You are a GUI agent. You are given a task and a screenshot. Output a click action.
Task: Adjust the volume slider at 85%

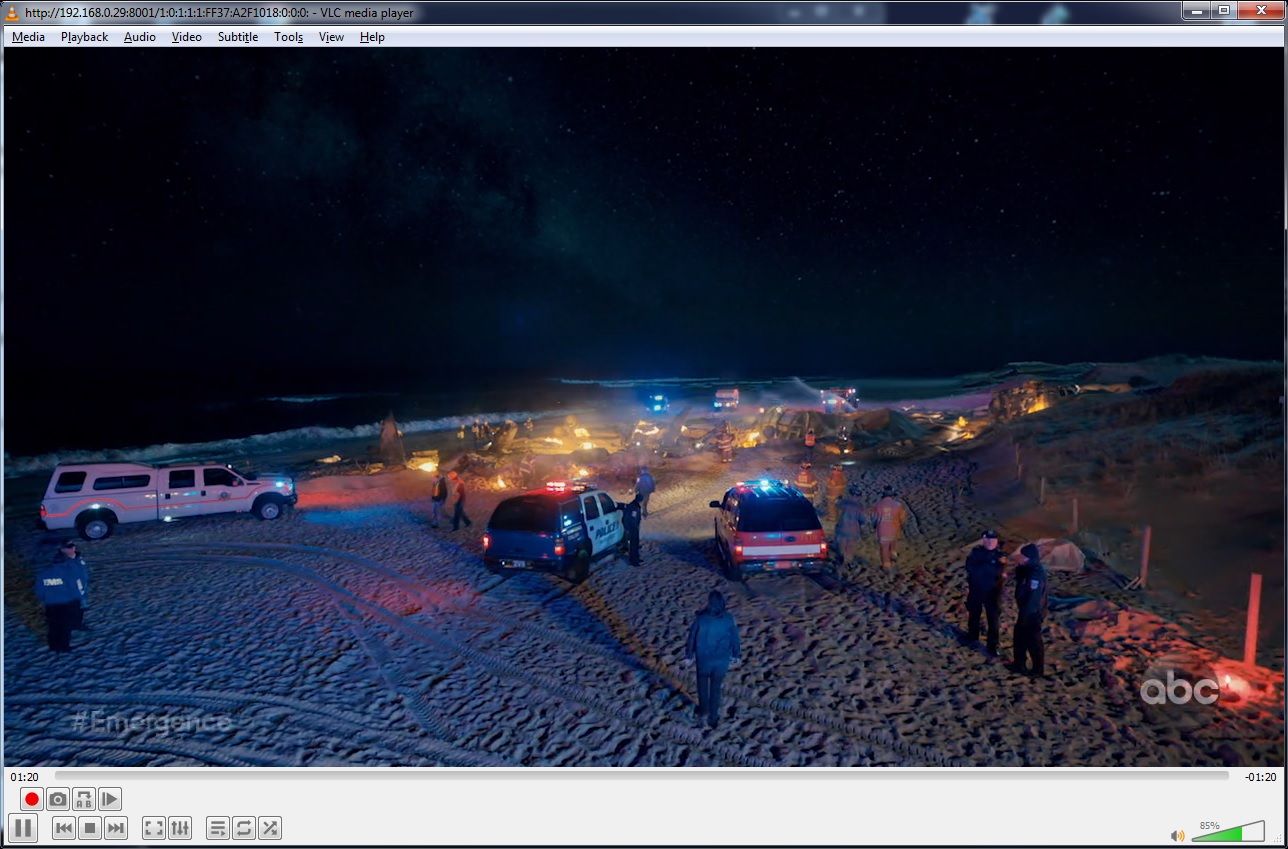[1229, 832]
